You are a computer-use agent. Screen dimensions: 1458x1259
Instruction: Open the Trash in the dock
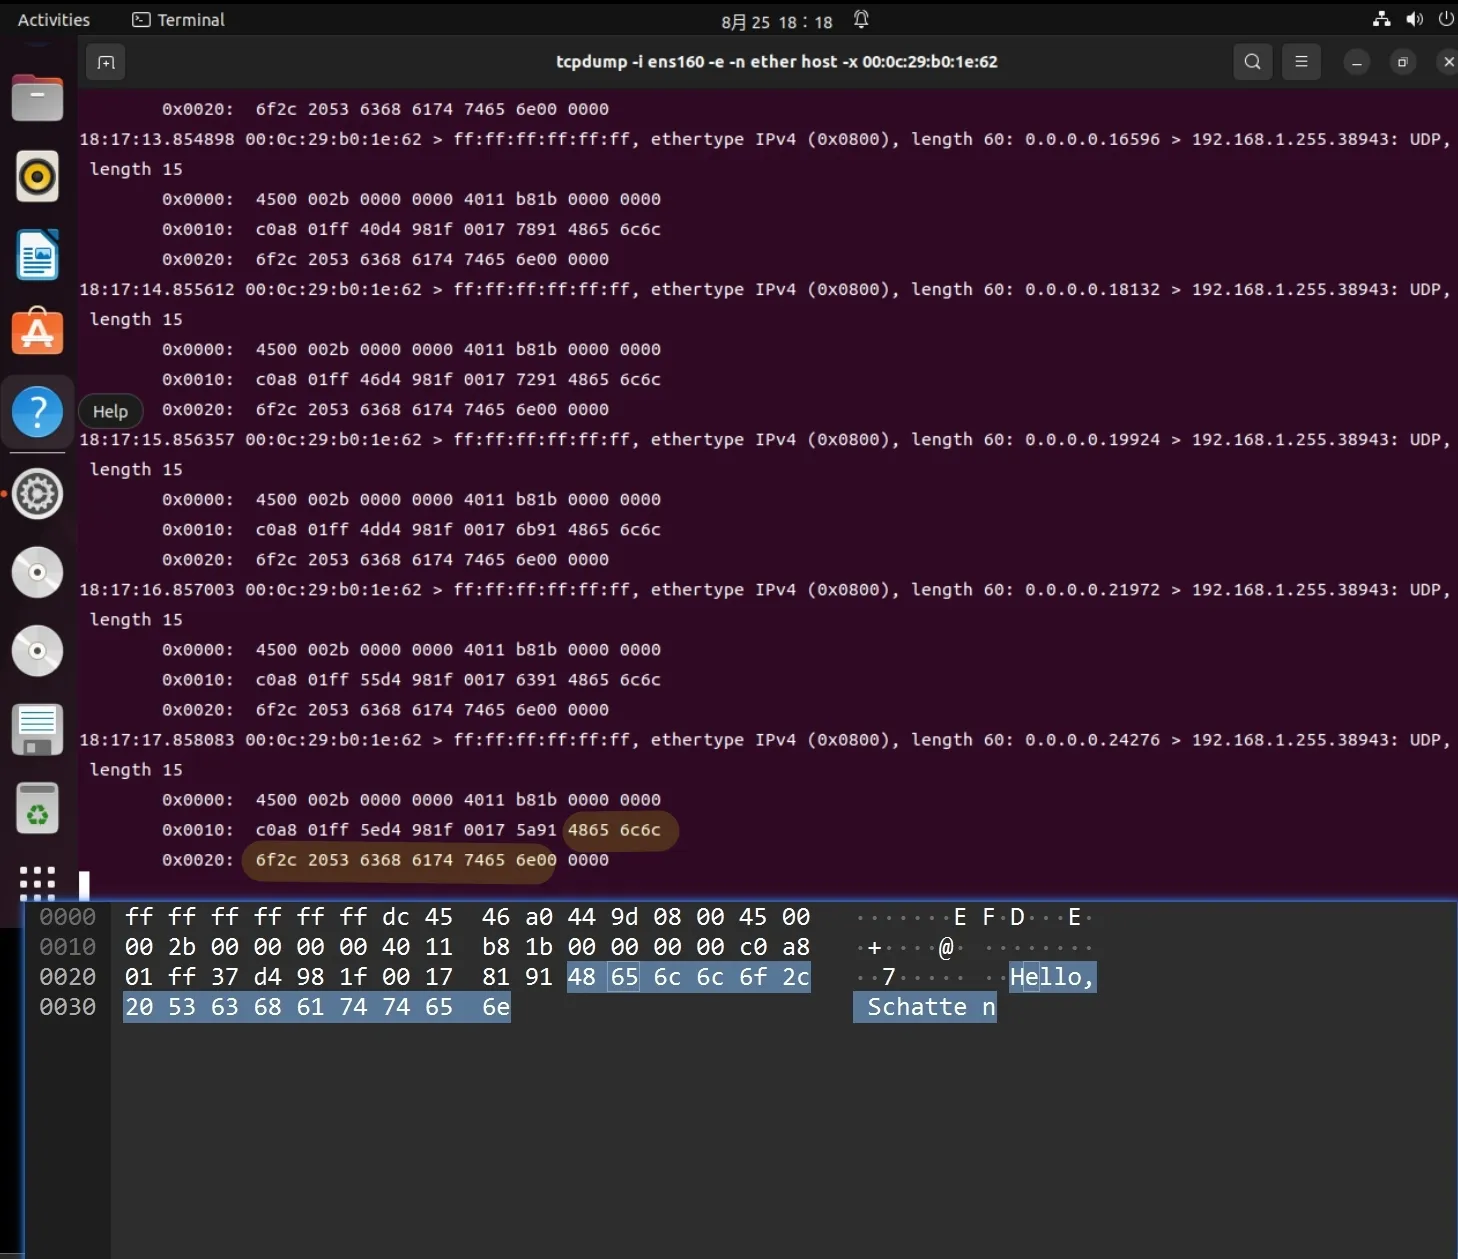coord(37,808)
